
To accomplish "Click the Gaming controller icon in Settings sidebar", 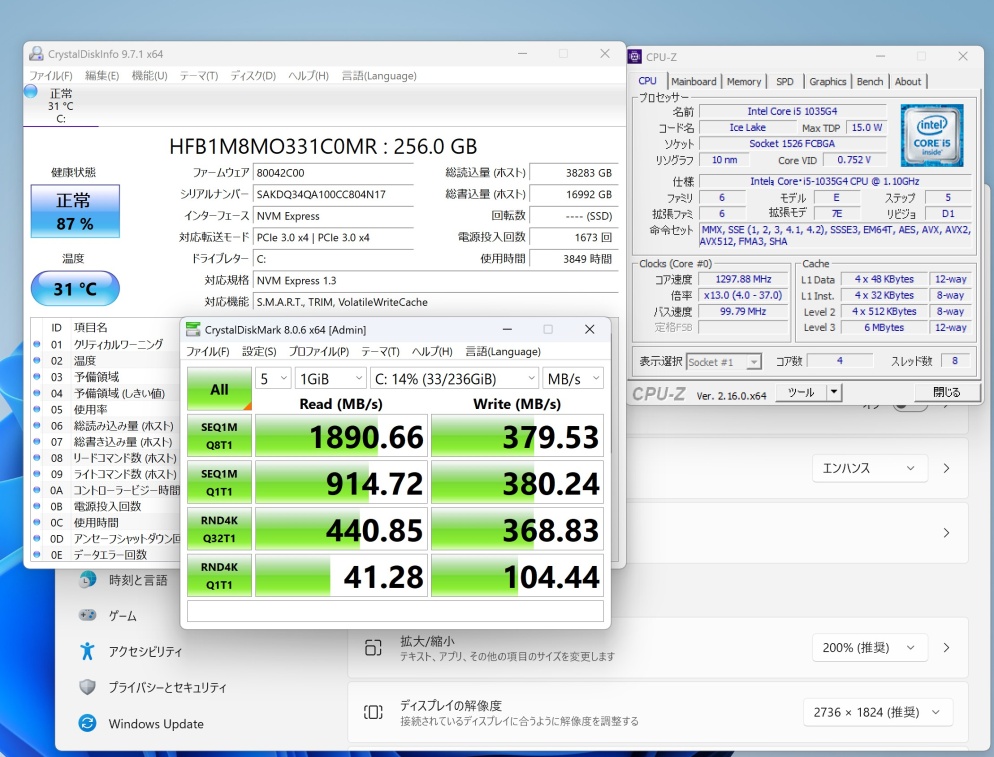I will 88,616.
